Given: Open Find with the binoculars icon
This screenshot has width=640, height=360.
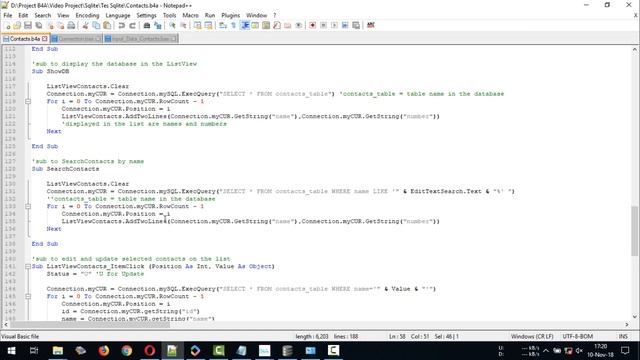Looking at the screenshot, I should (147, 25).
